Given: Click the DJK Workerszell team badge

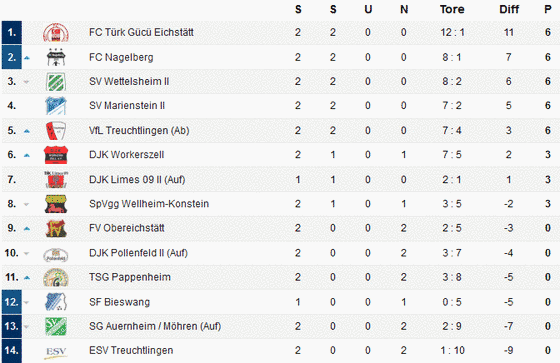Looking at the screenshot, I should (x=56, y=155).
